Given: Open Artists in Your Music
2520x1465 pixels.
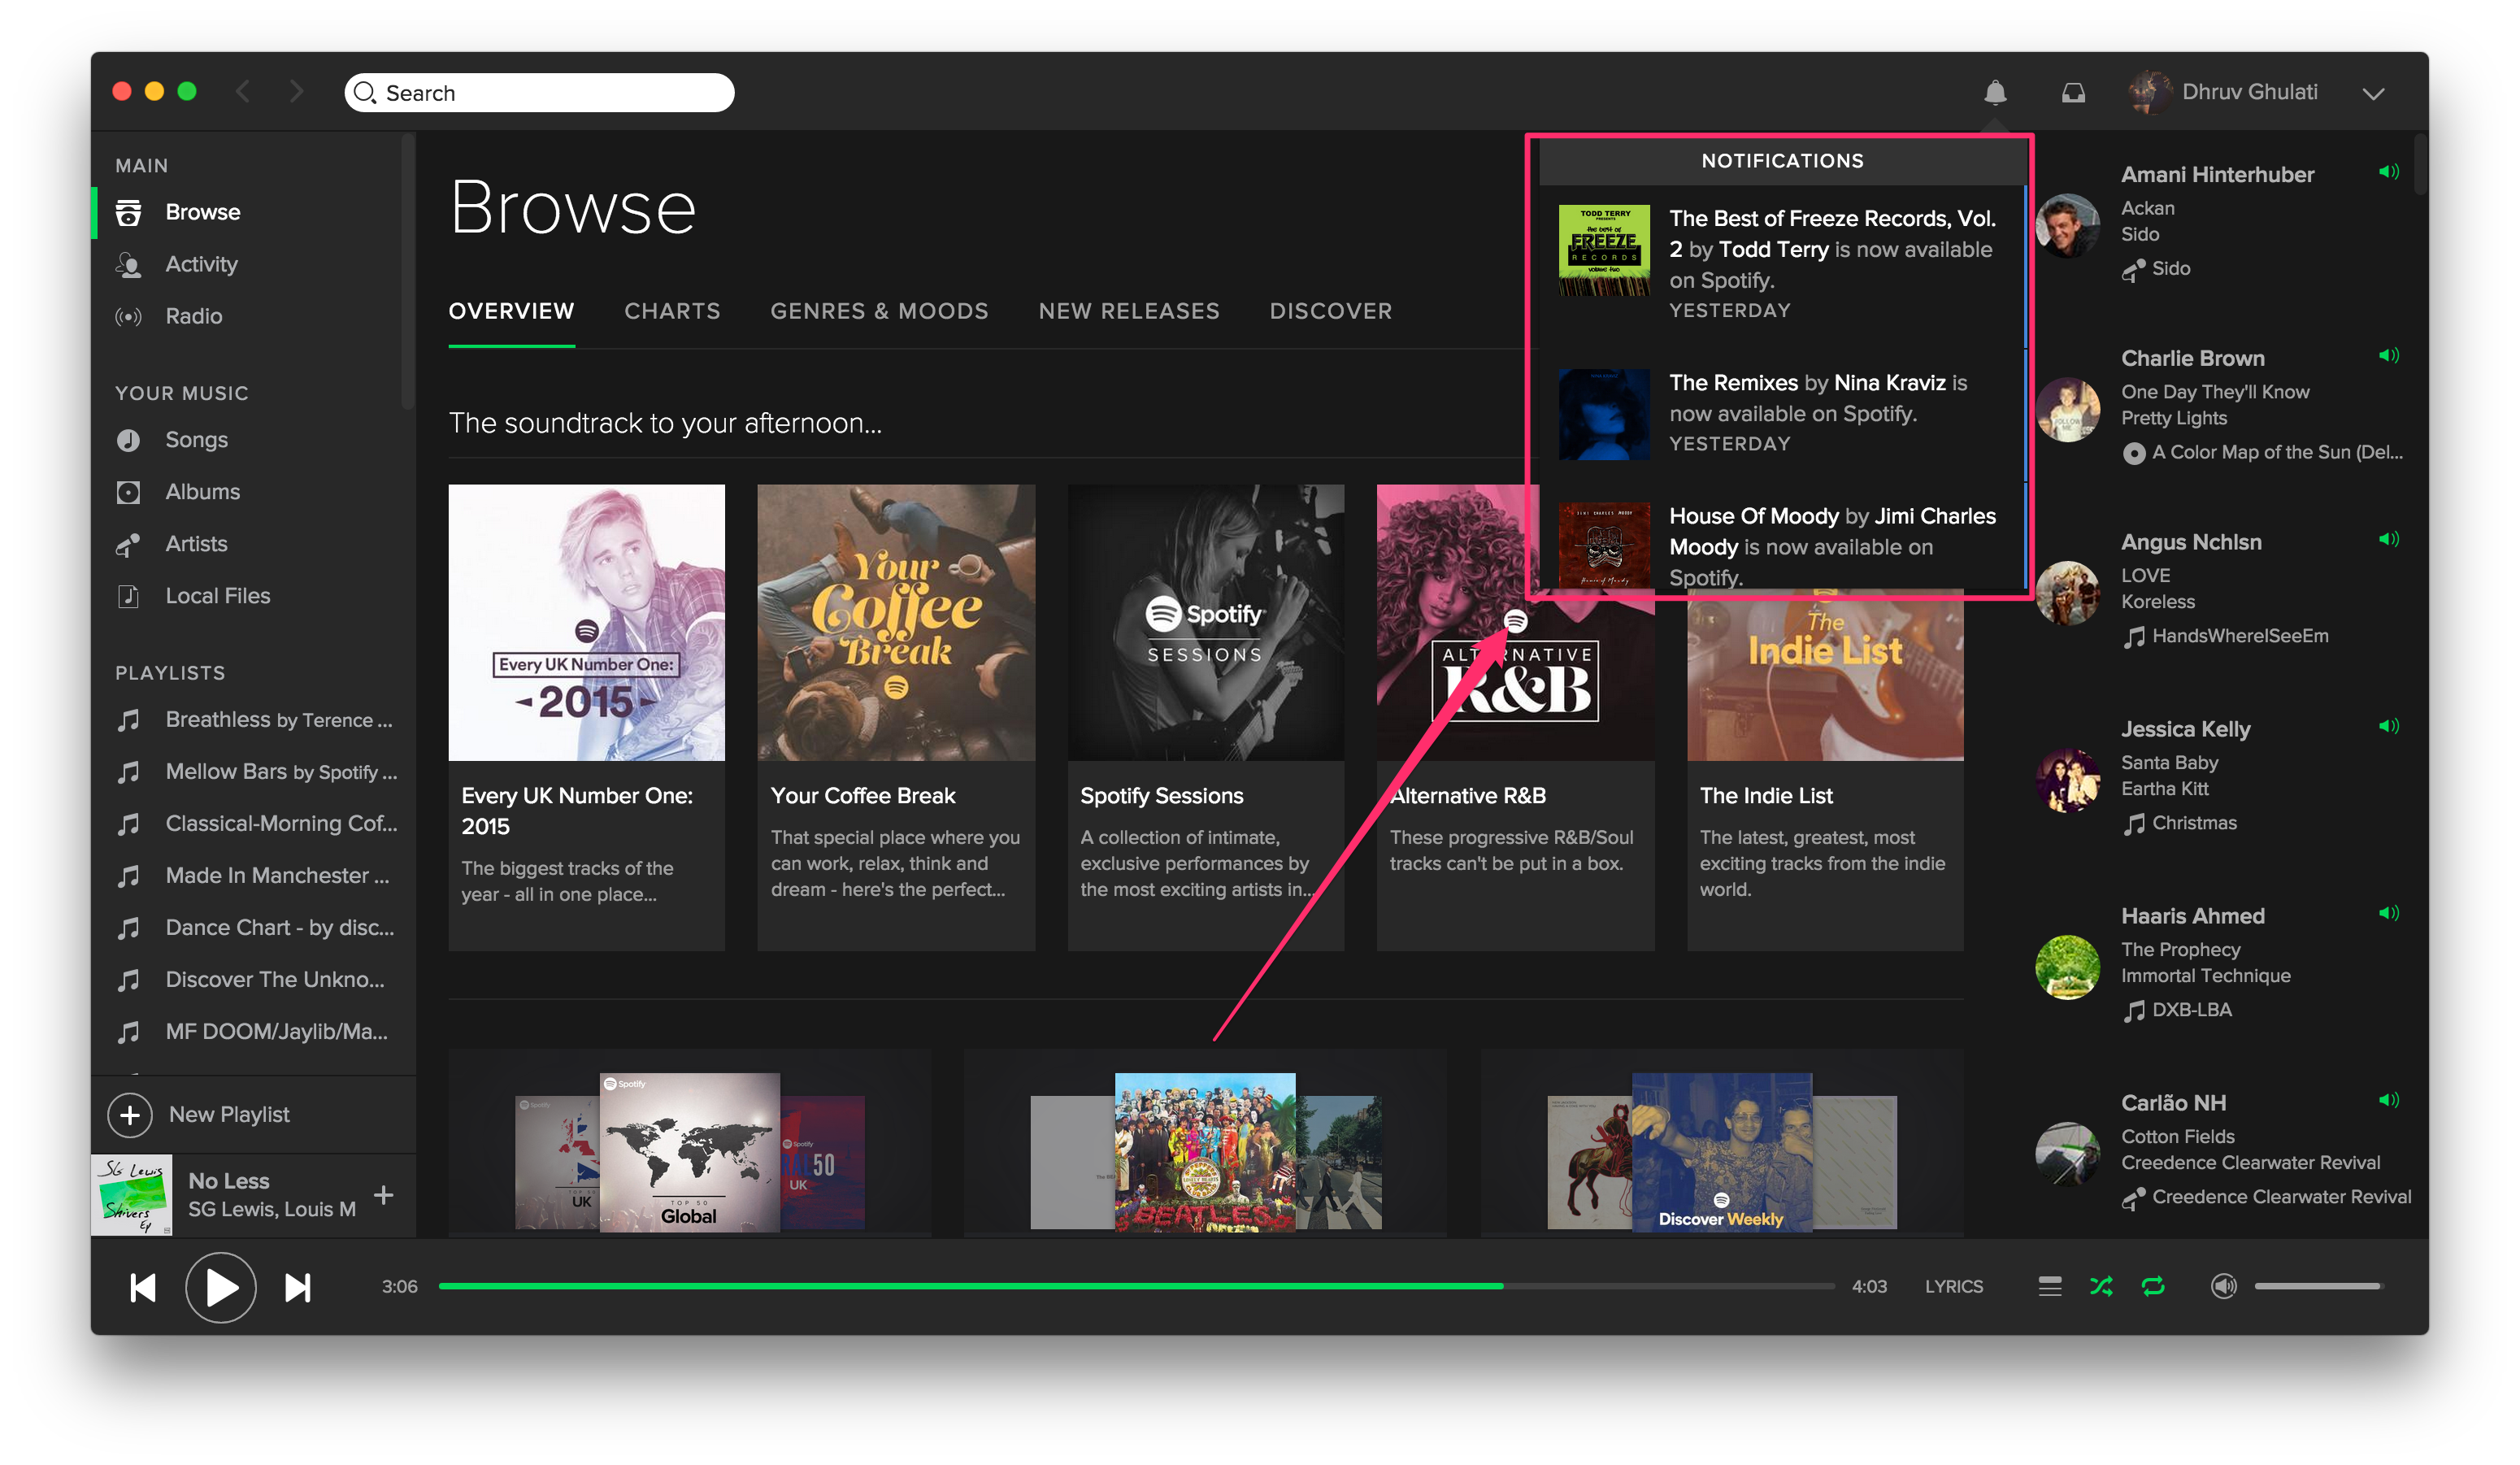Looking at the screenshot, I should (196, 544).
